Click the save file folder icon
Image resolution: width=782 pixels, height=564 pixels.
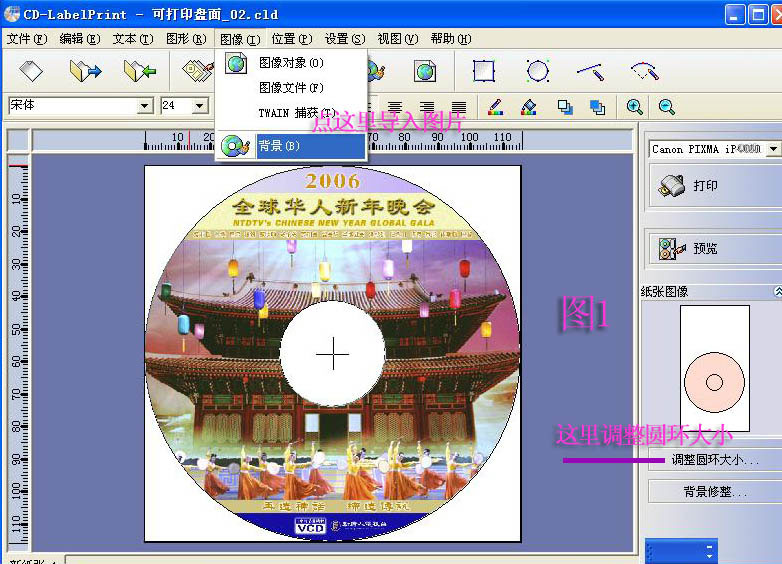pyautogui.click(x=139, y=71)
